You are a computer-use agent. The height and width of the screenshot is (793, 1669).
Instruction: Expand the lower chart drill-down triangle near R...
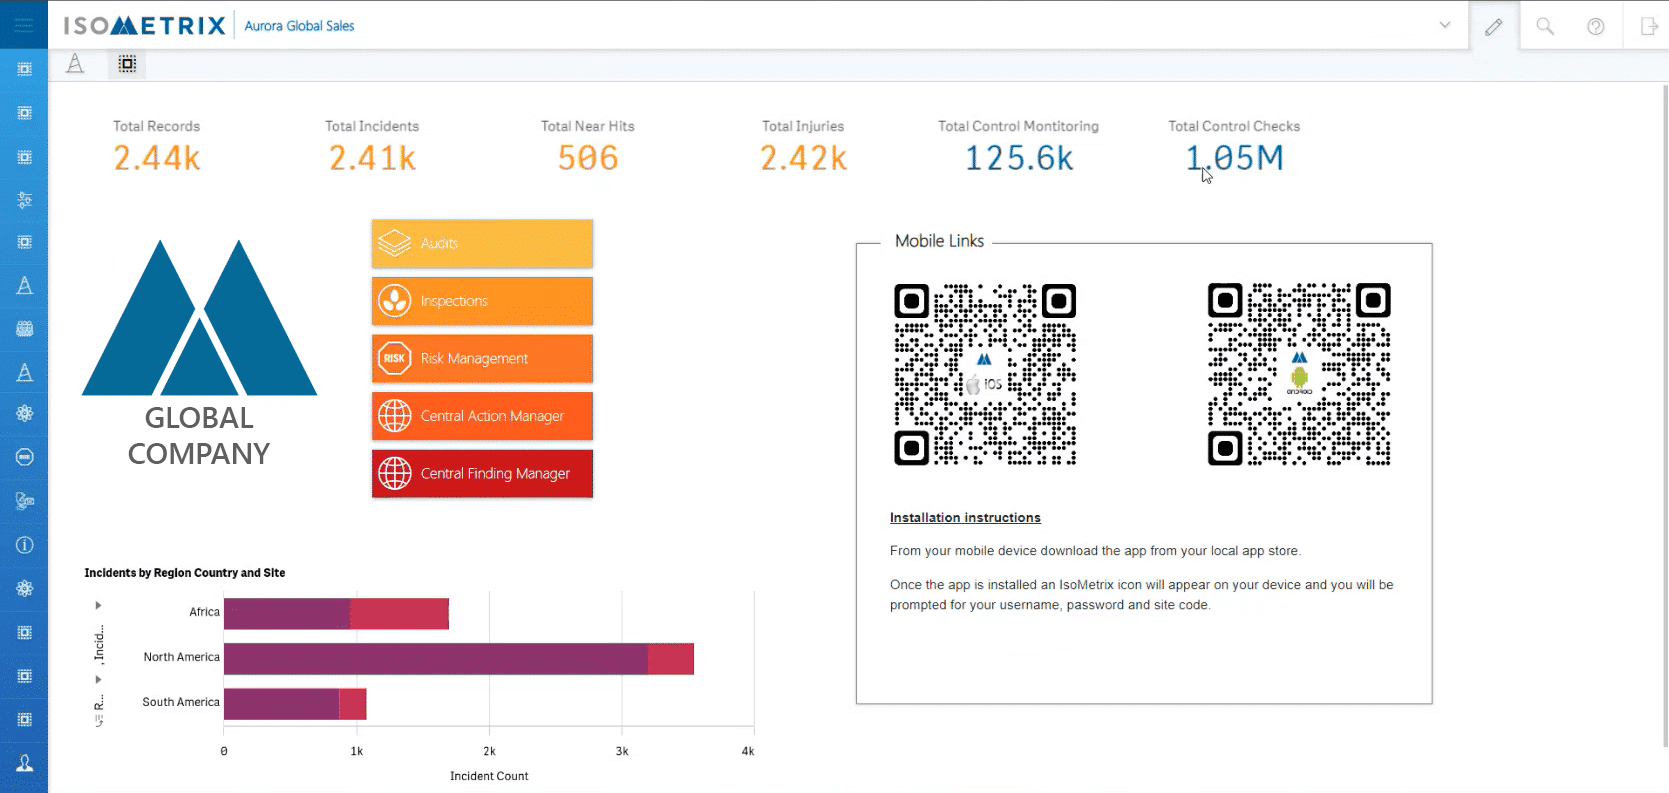pos(98,680)
